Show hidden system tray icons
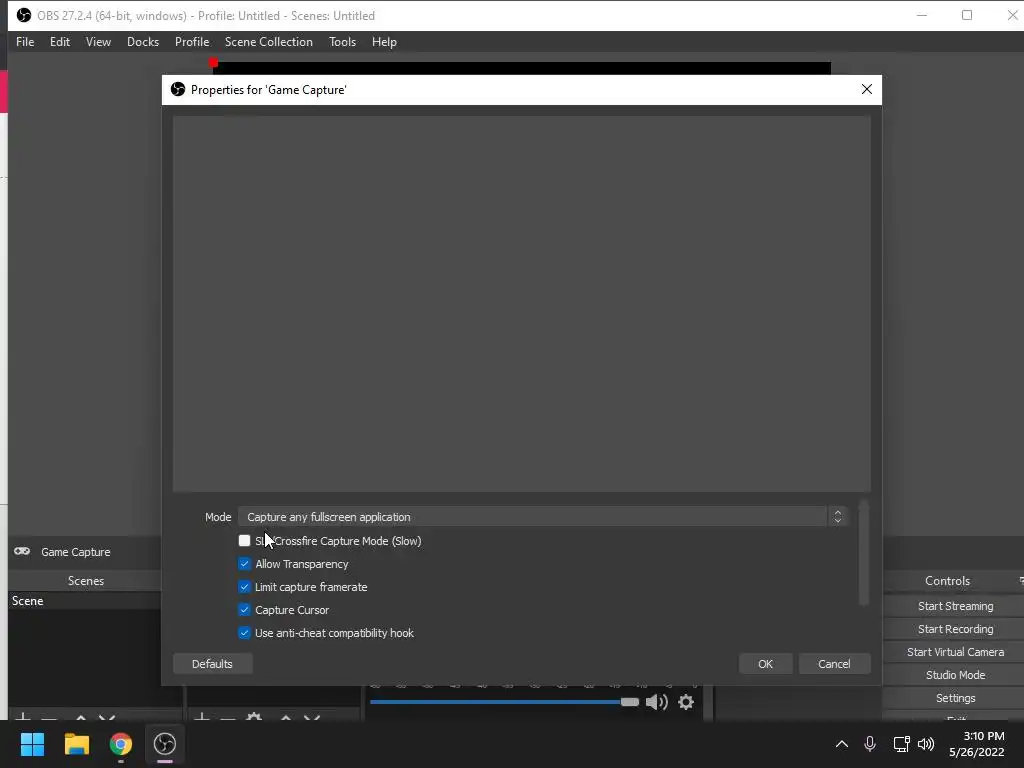1024x768 pixels. click(x=842, y=744)
